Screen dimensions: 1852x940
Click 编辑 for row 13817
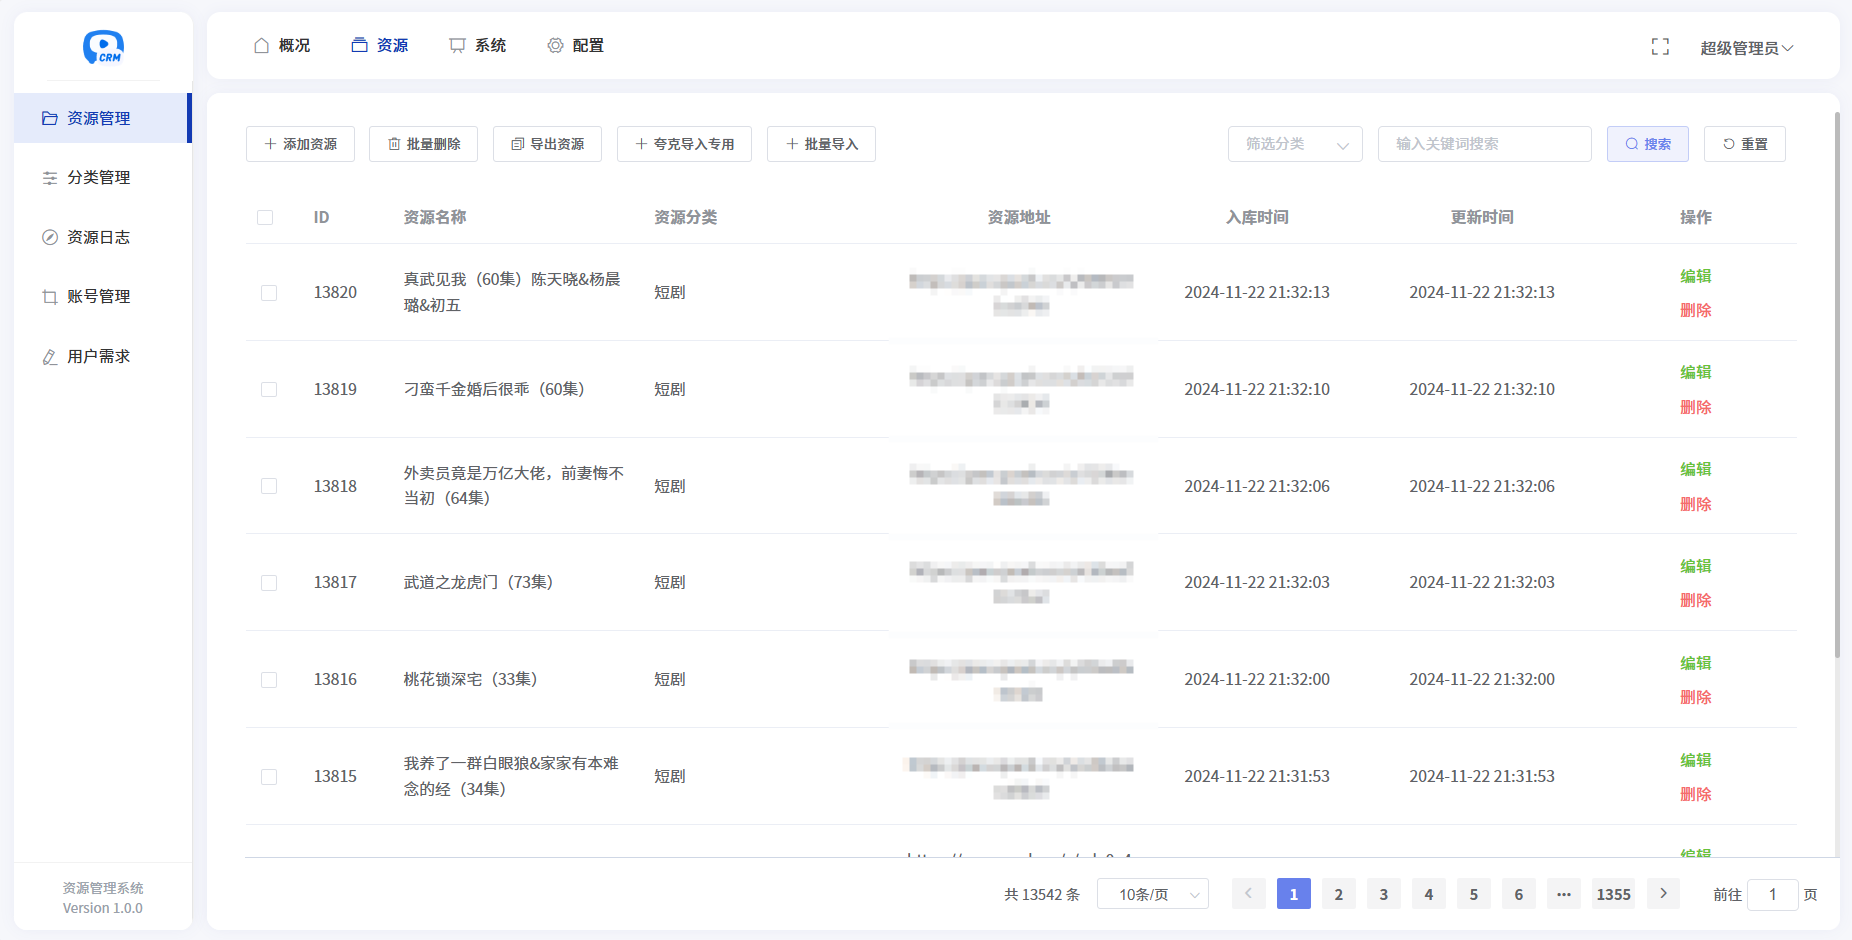1696,566
